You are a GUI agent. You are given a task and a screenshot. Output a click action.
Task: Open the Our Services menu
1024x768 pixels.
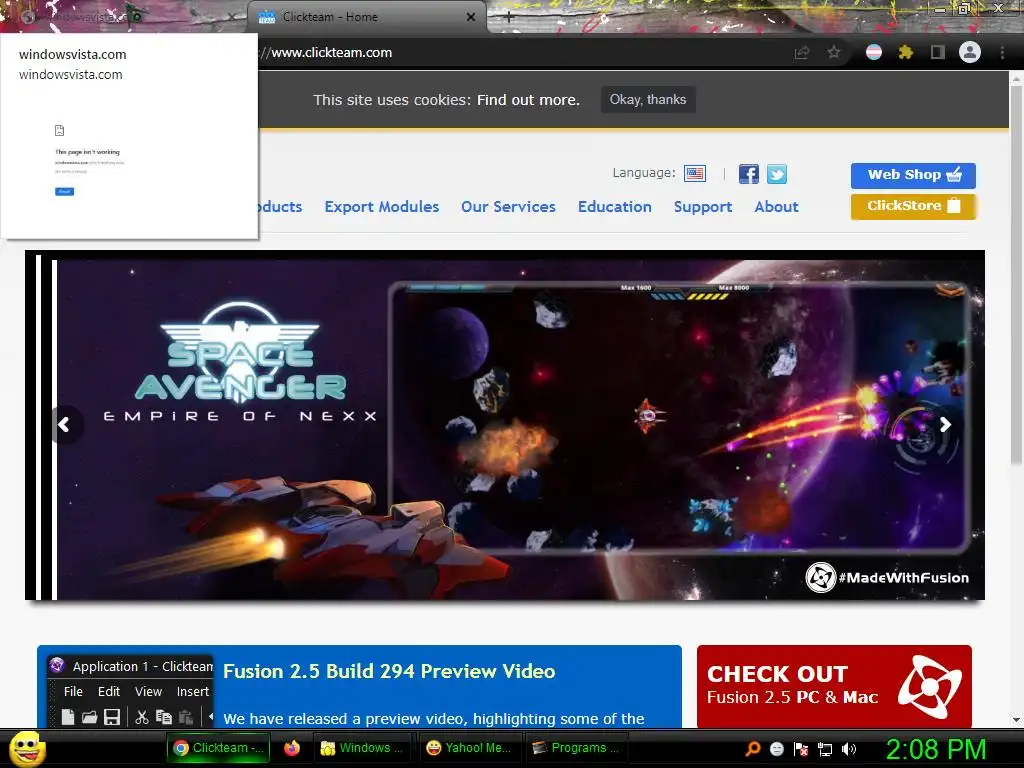tap(508, 206)
